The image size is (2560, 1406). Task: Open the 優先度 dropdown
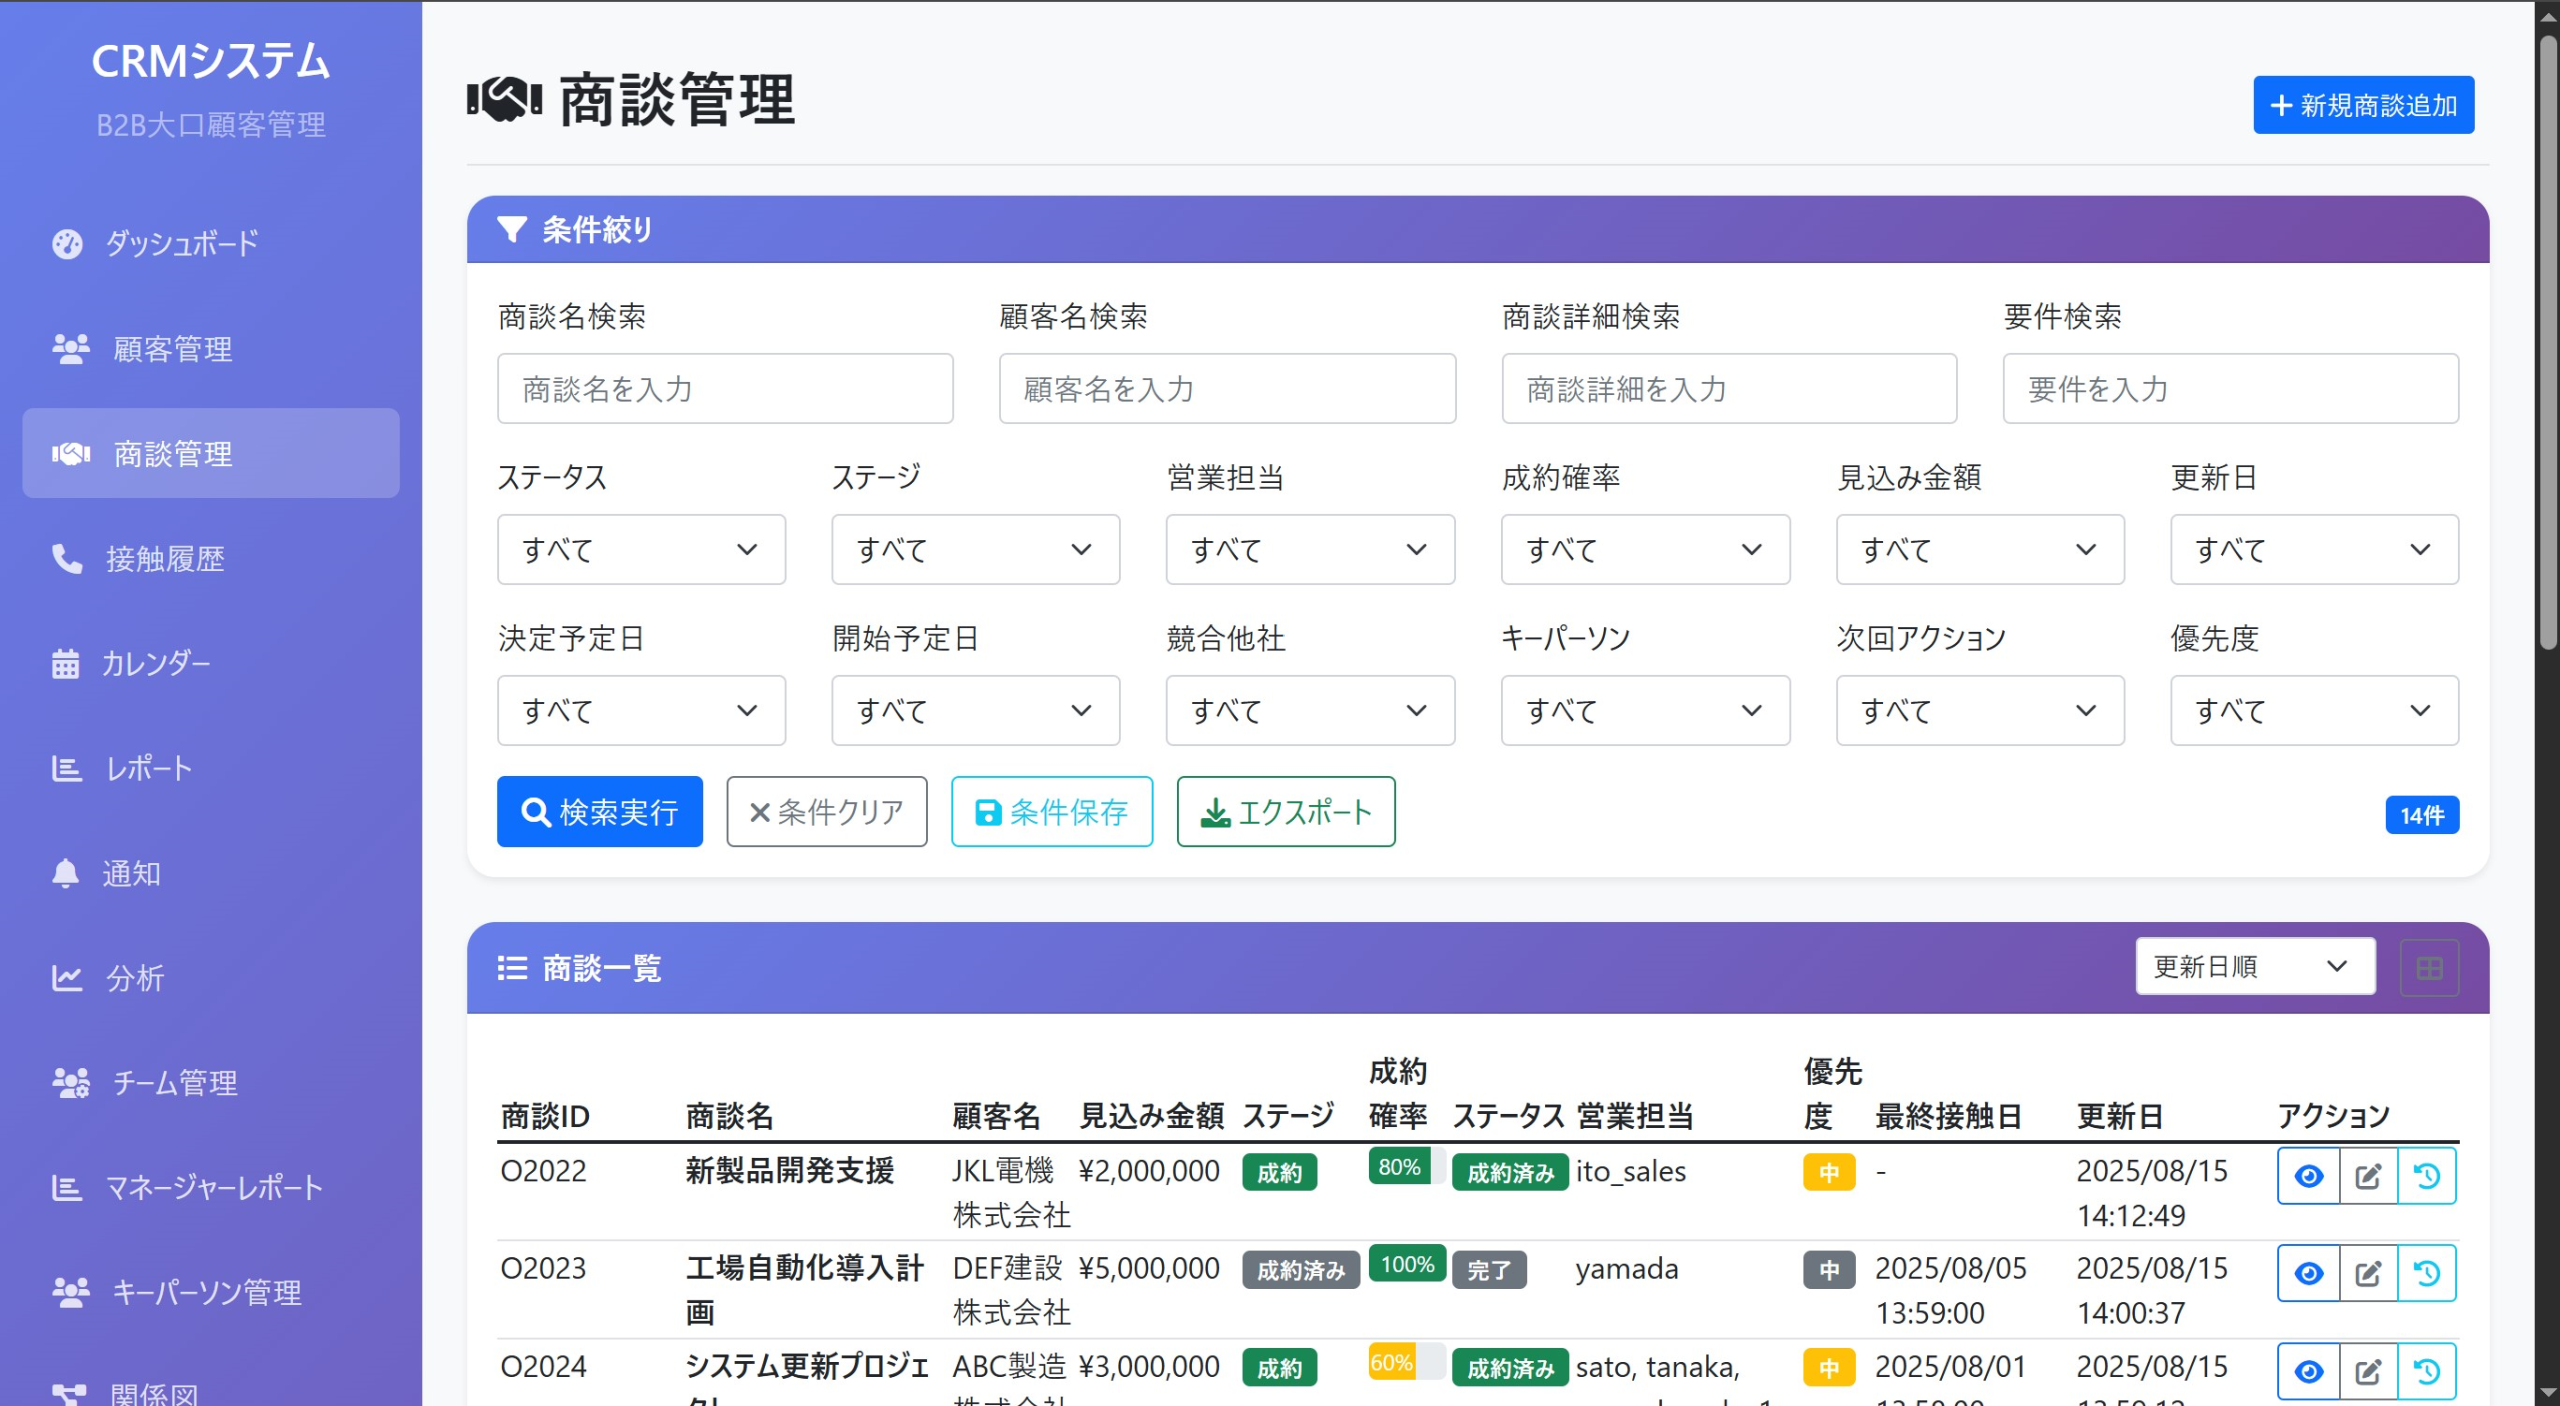[x=2315, y=710]
